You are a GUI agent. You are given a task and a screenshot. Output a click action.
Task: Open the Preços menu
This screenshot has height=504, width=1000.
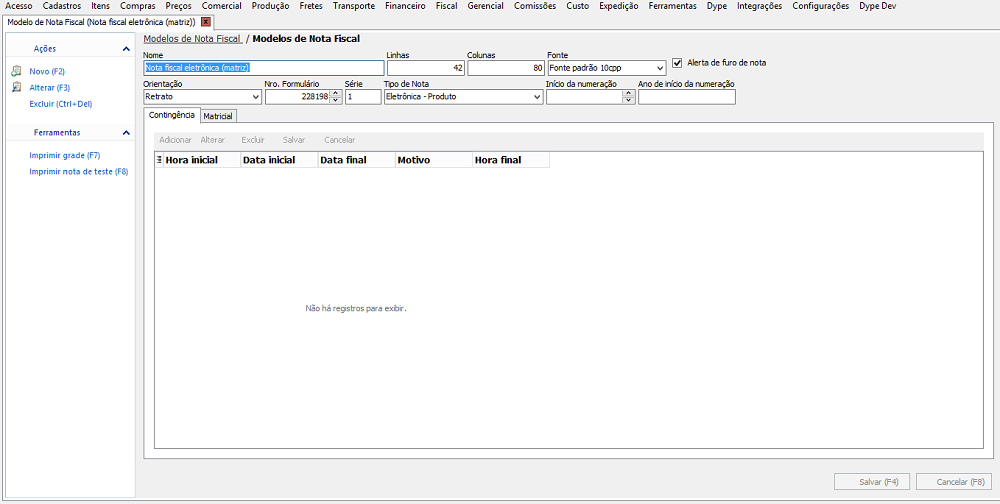178,6
